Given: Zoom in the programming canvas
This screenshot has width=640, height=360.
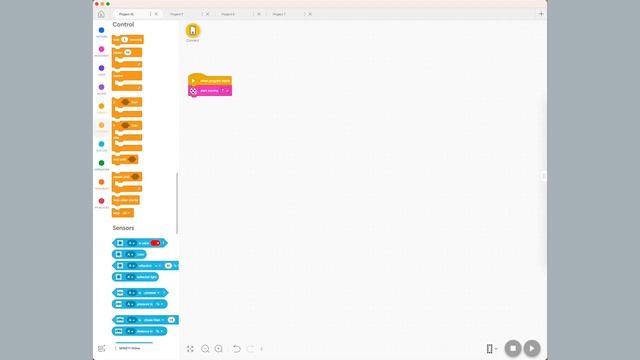Looking at the screenshot, I should point(219,349).
